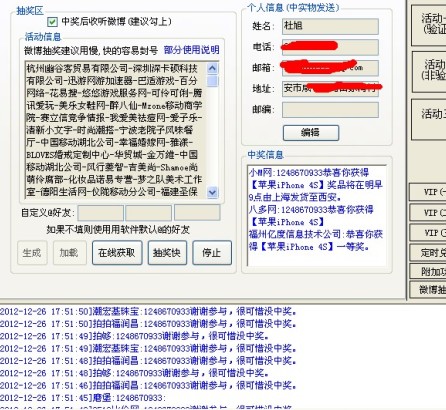
Task: Click the 生成 button
Action: [x=32, y=253]
